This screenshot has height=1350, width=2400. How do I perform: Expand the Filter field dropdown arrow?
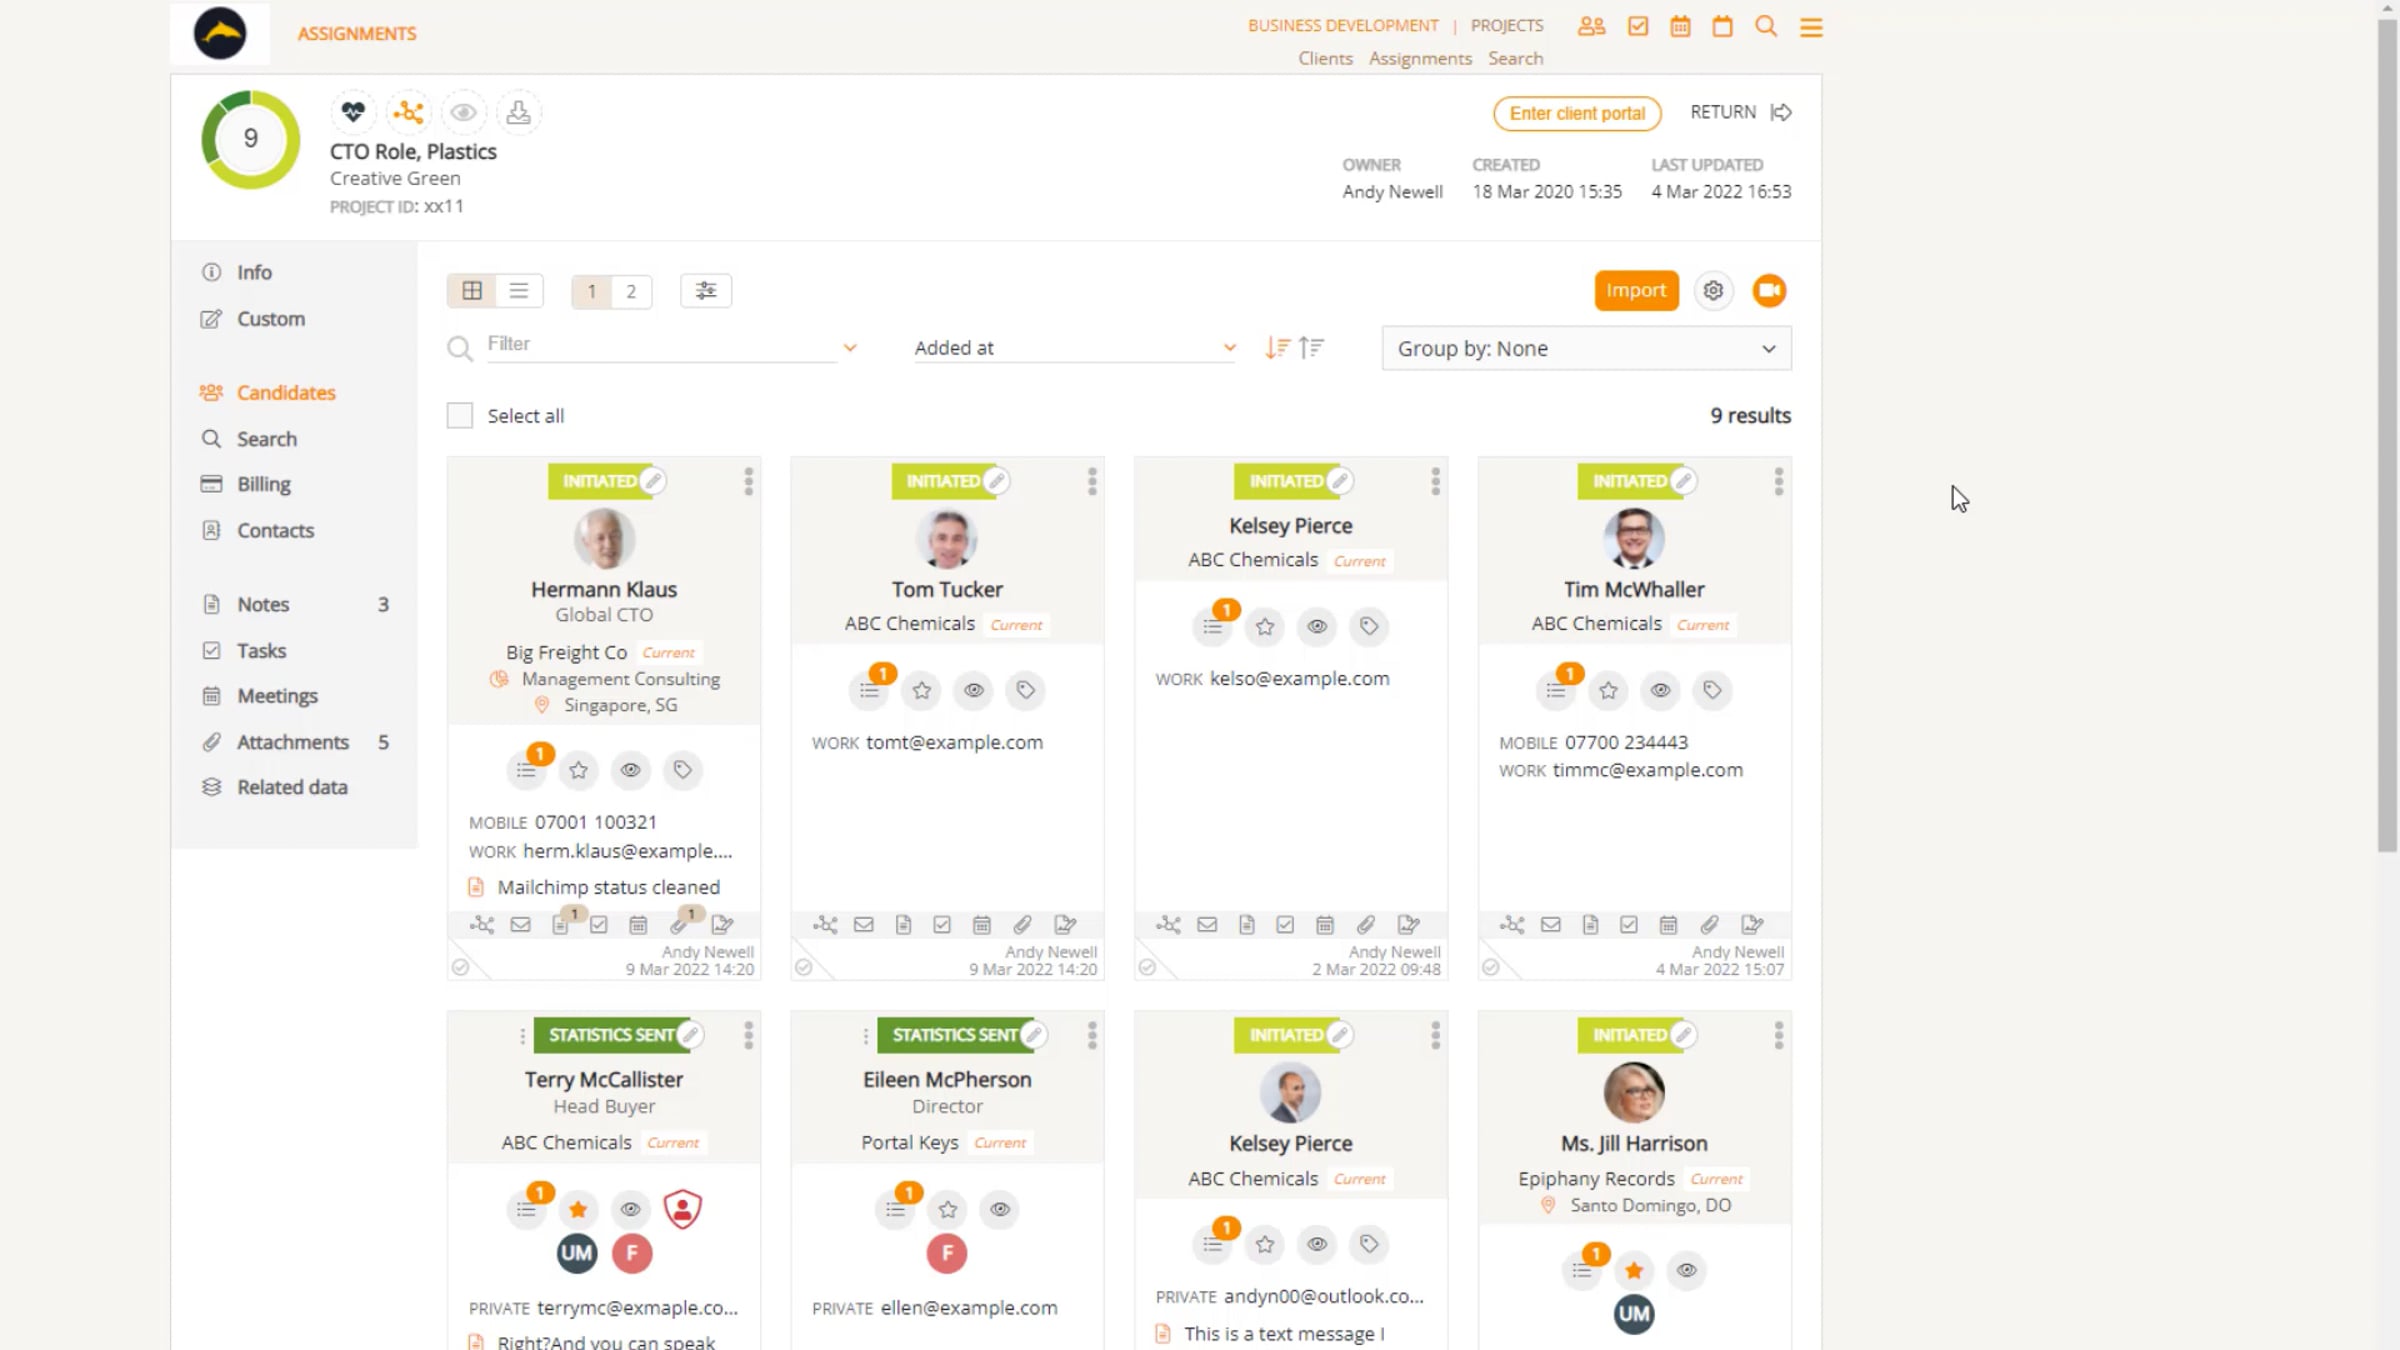(x=850, y=348)
